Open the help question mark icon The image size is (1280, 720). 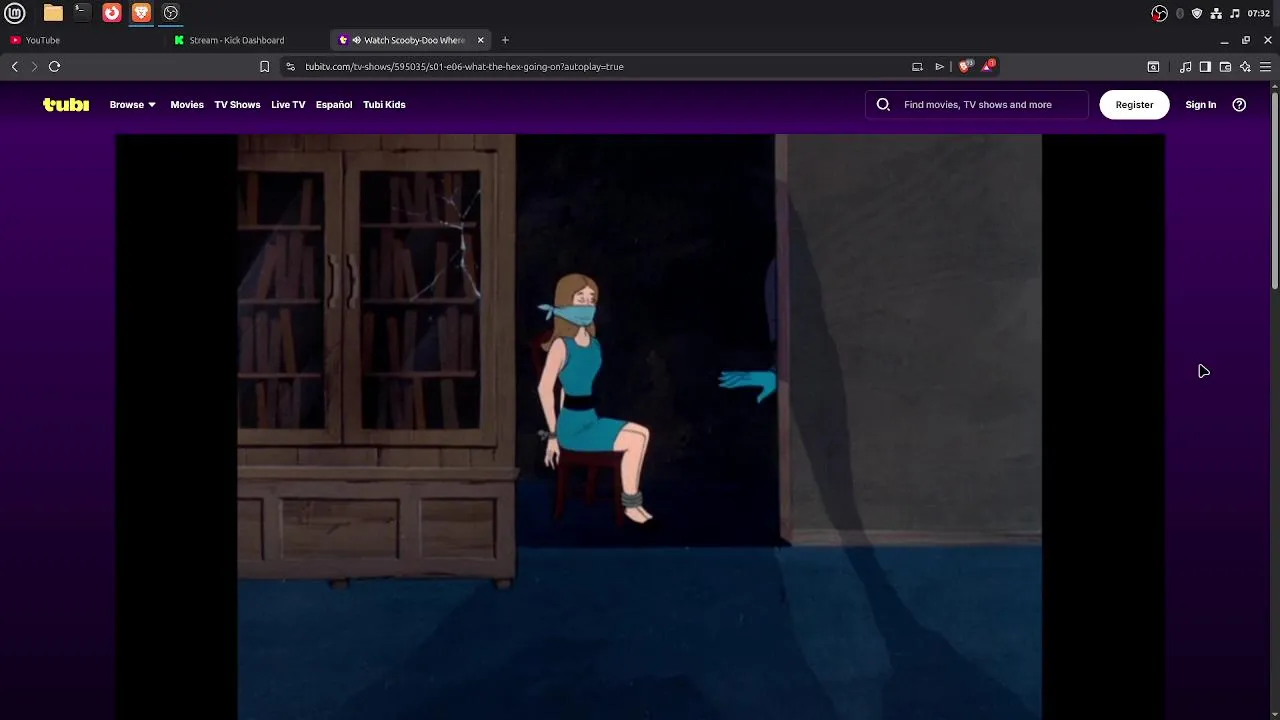tap(1239, 104)
